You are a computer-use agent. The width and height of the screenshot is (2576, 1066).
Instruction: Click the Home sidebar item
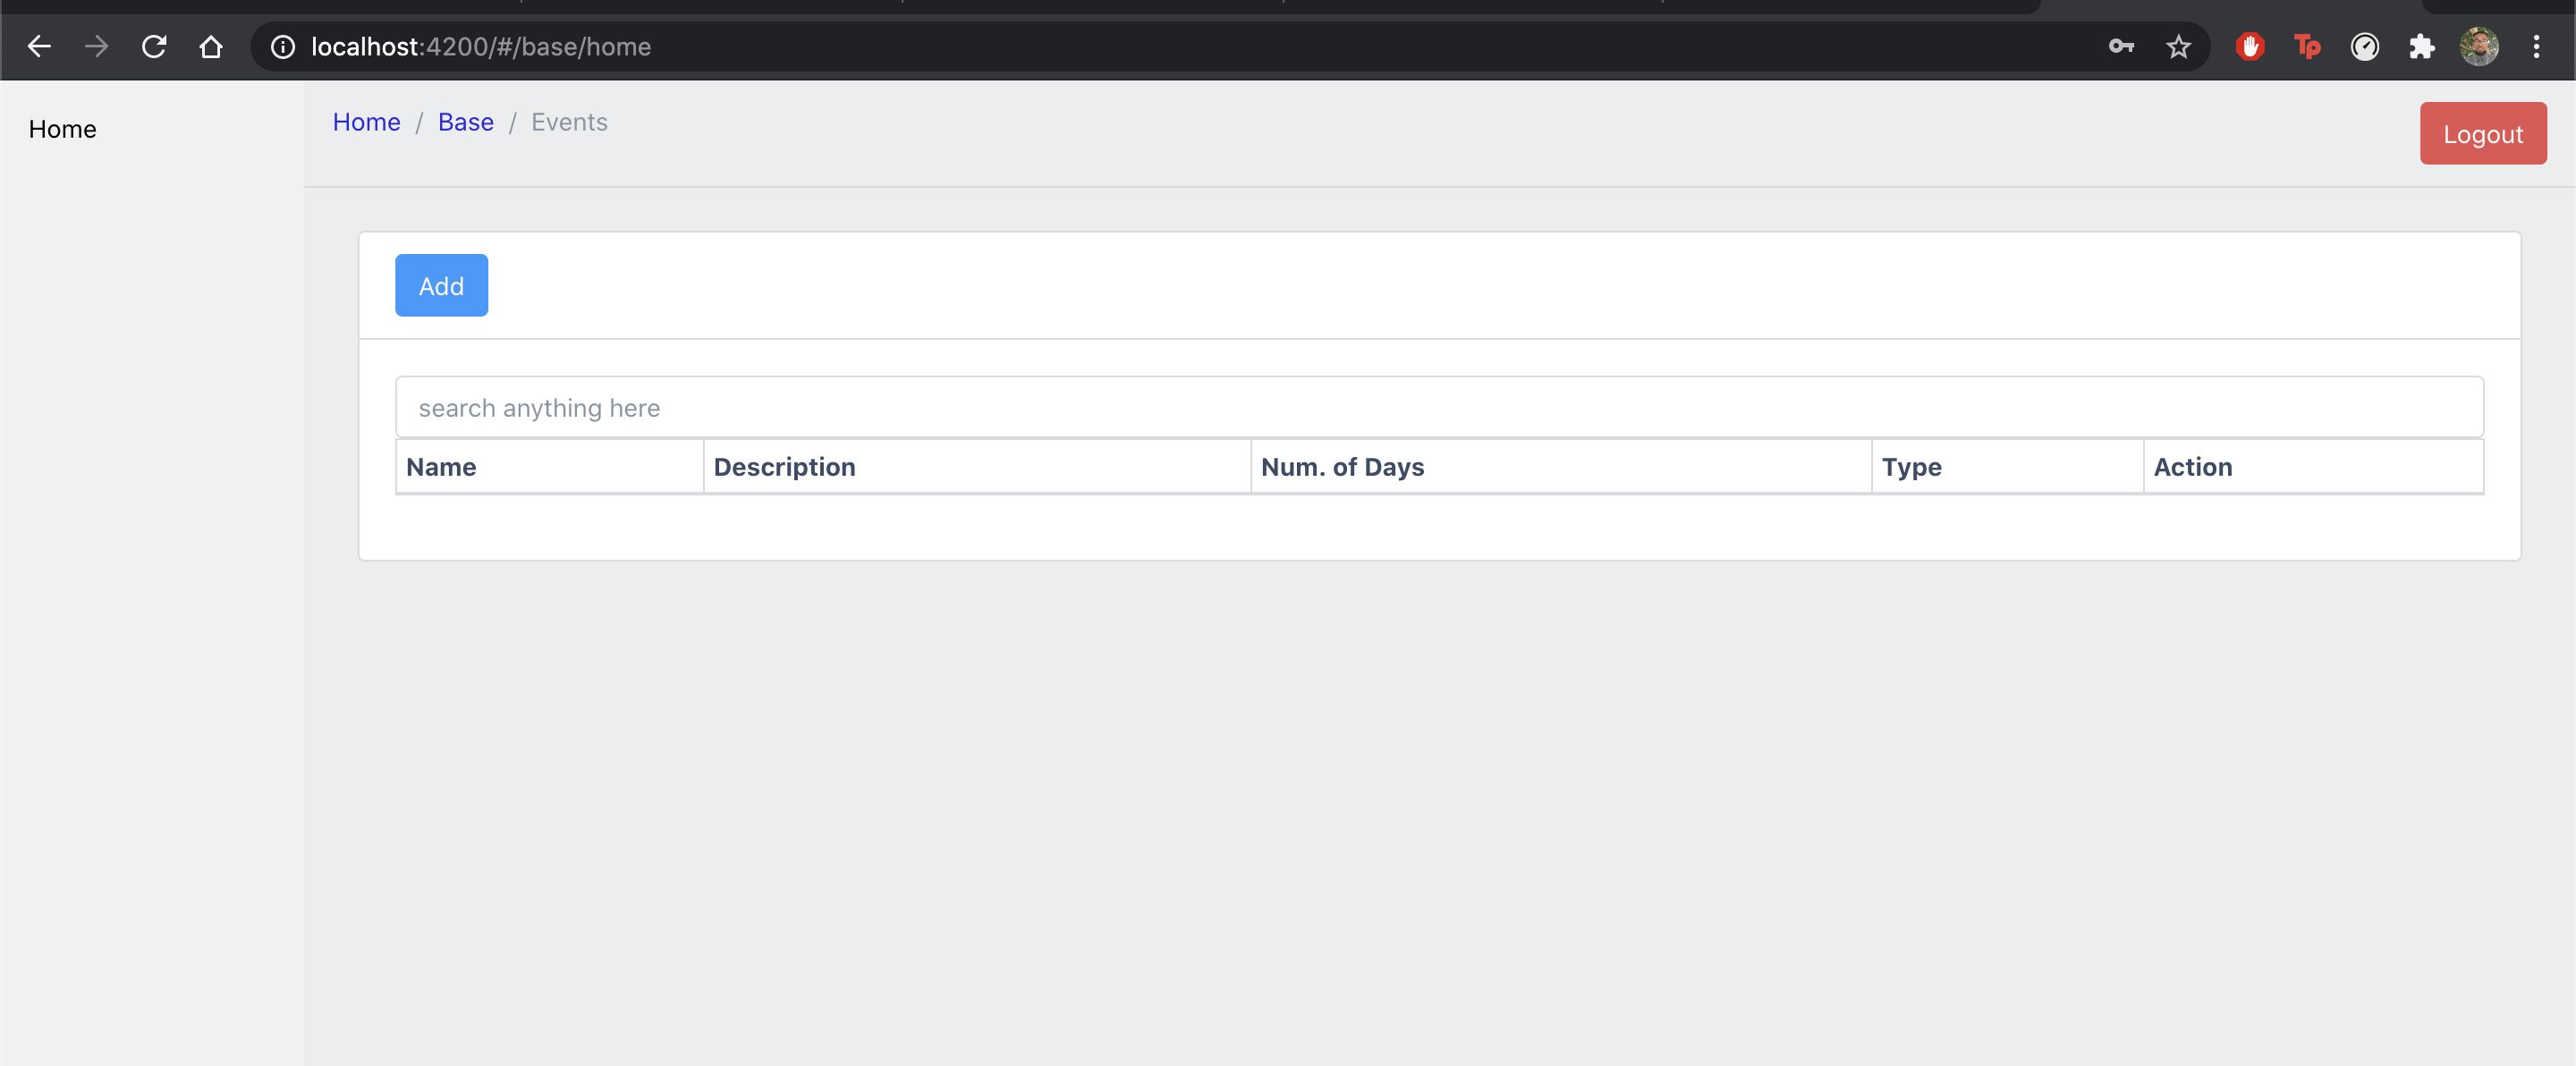tap(62, 129)
